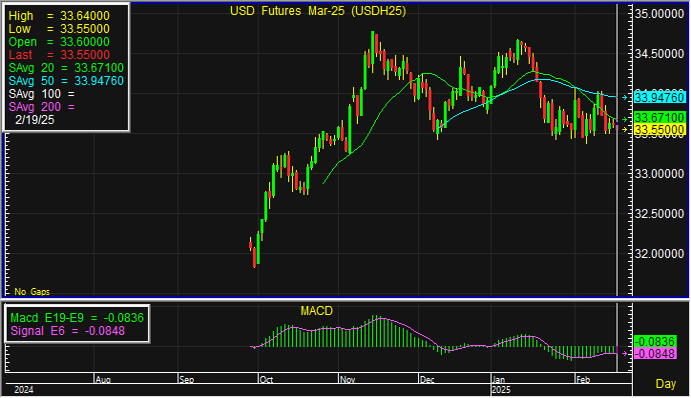The image size is (691, 398).
Task: Select the magenta -0.0848 signal value tag
Action: 655,353
